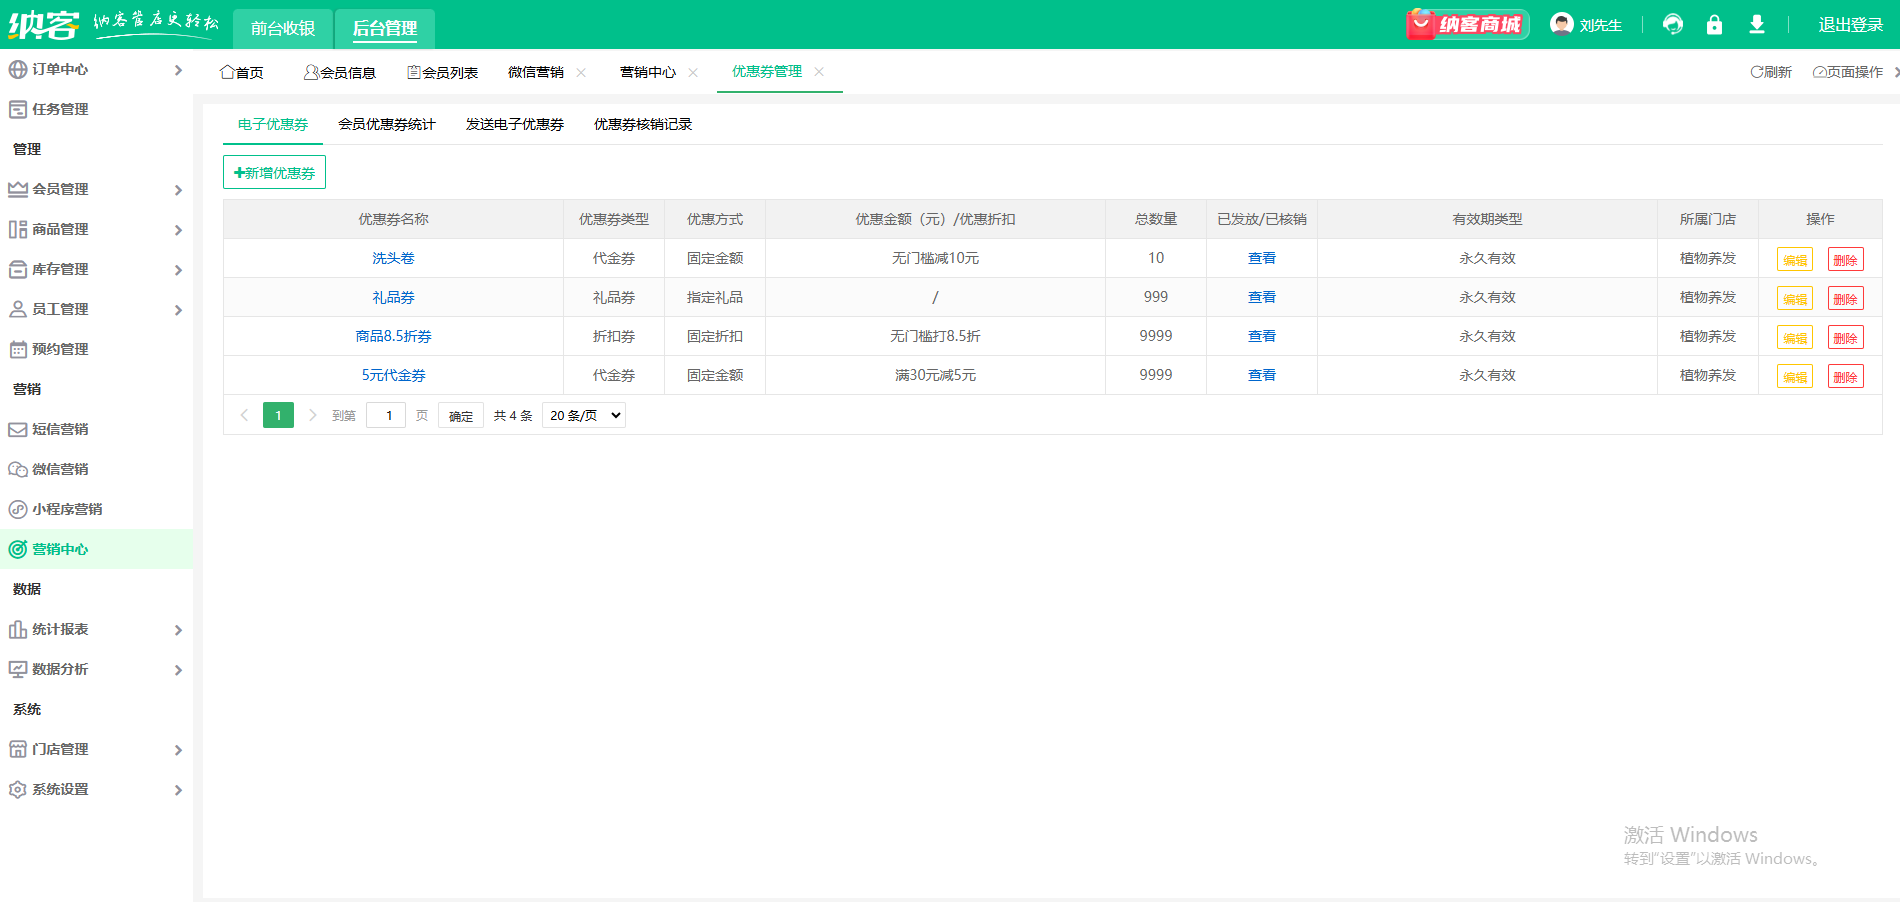Click the 确定 pagination confirm button

[461, 416]
